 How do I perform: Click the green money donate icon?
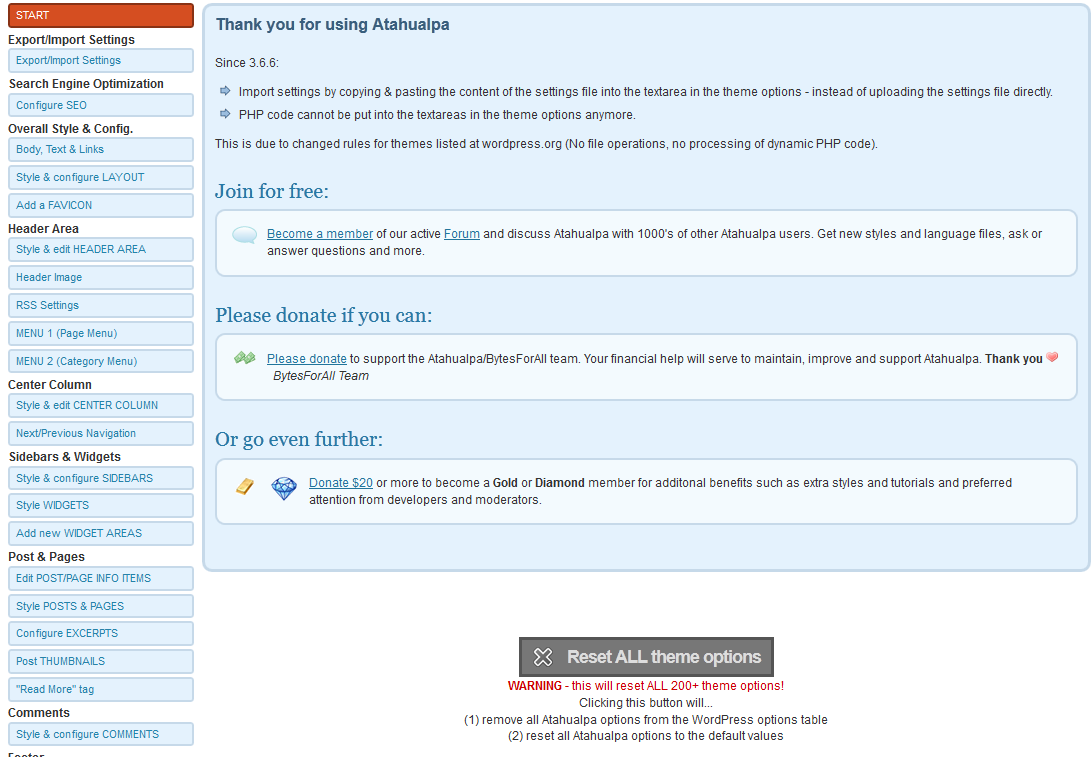click(244, 358)
